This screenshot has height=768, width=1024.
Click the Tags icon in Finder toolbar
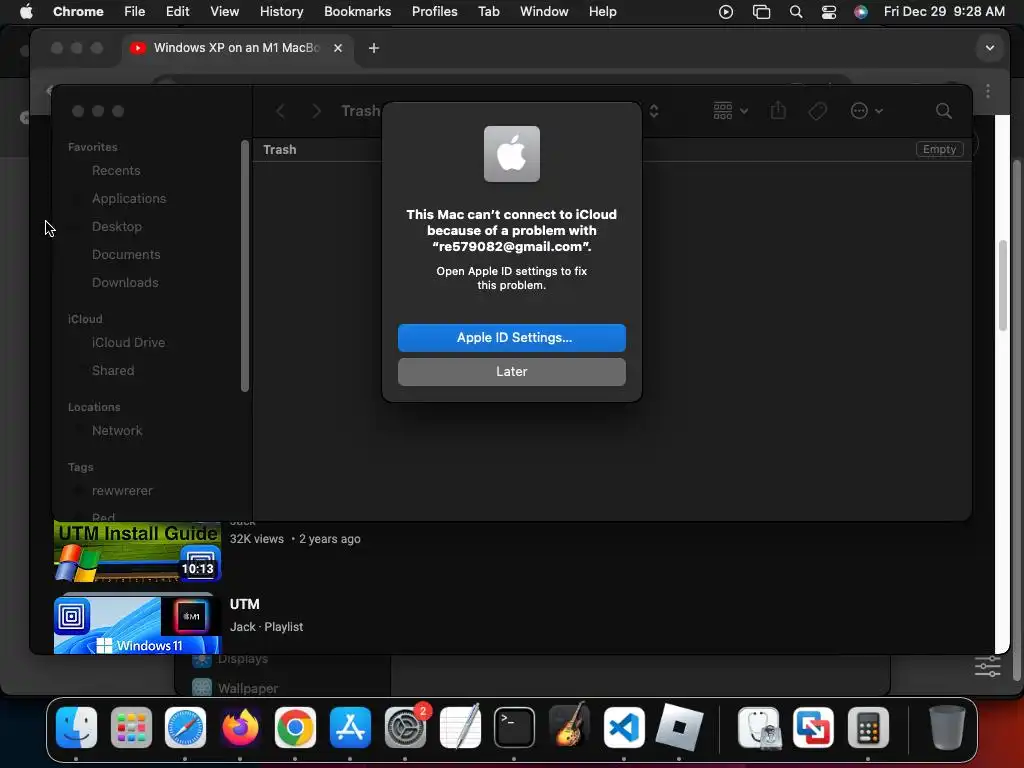click(817, 111)
